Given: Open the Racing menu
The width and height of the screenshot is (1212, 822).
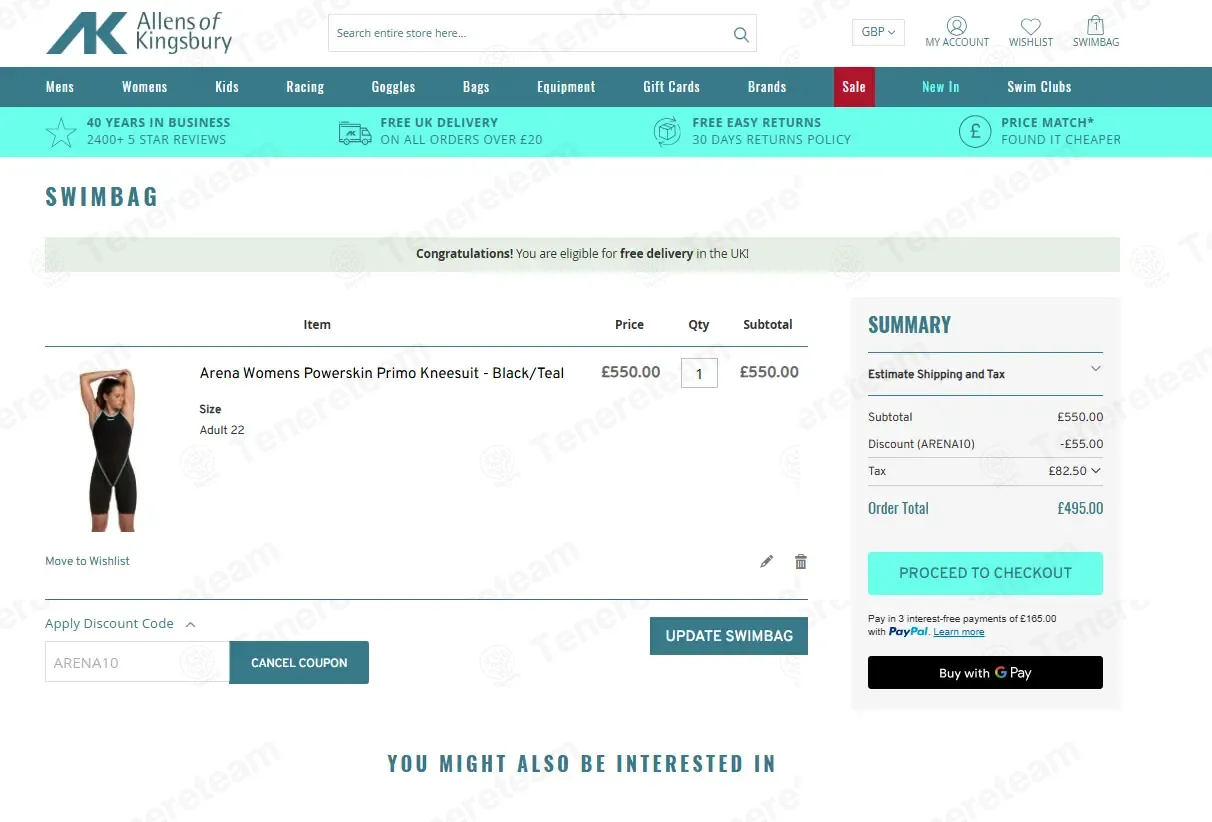Looking at the screenshot, I should (x=305, y=87).
